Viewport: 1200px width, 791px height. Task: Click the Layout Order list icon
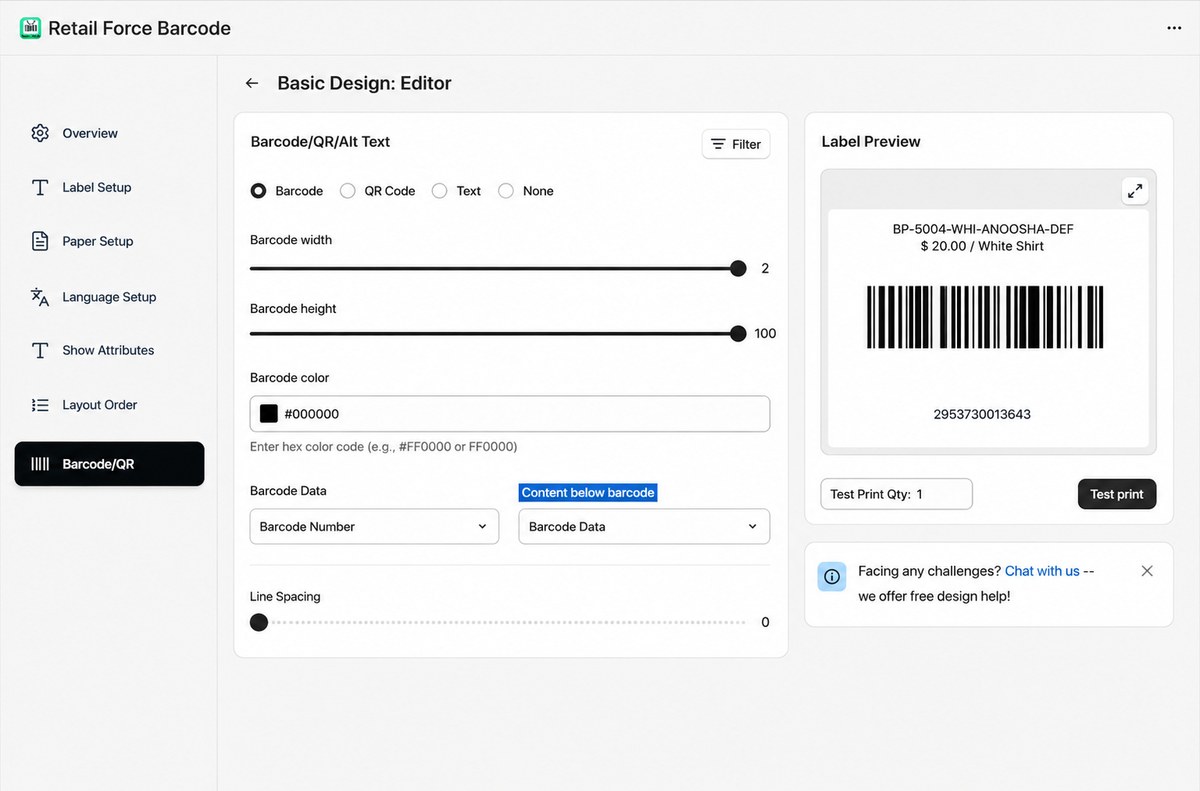click(x=40, y=405)
